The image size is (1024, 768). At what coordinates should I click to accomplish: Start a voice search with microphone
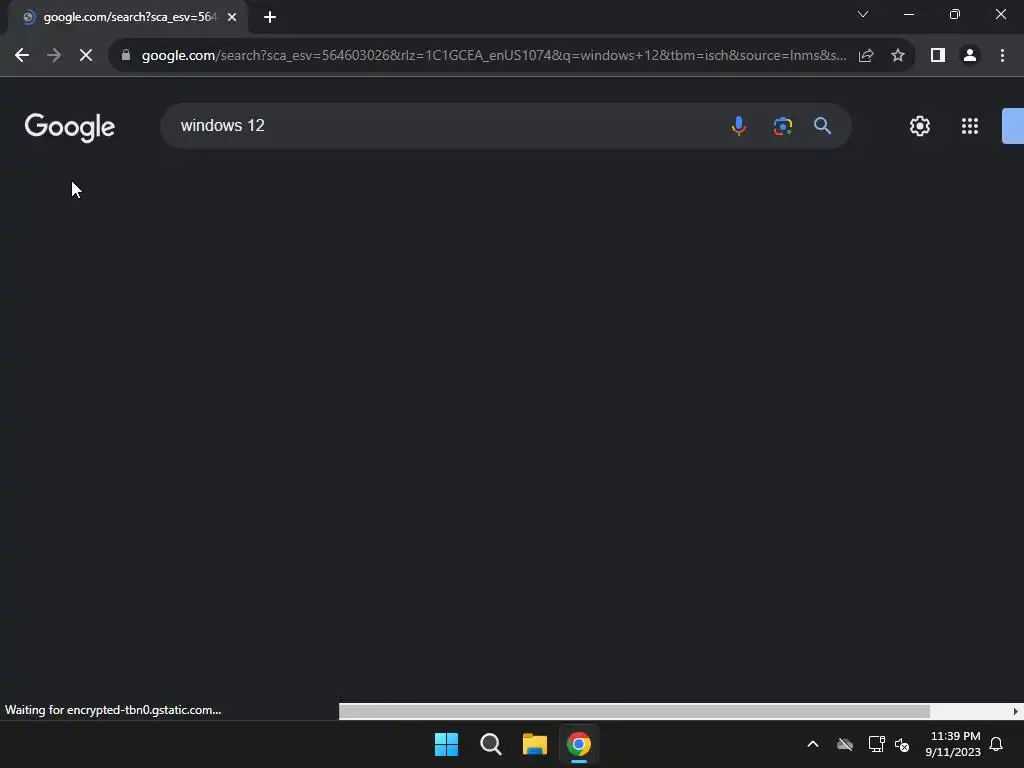point(739,125)
